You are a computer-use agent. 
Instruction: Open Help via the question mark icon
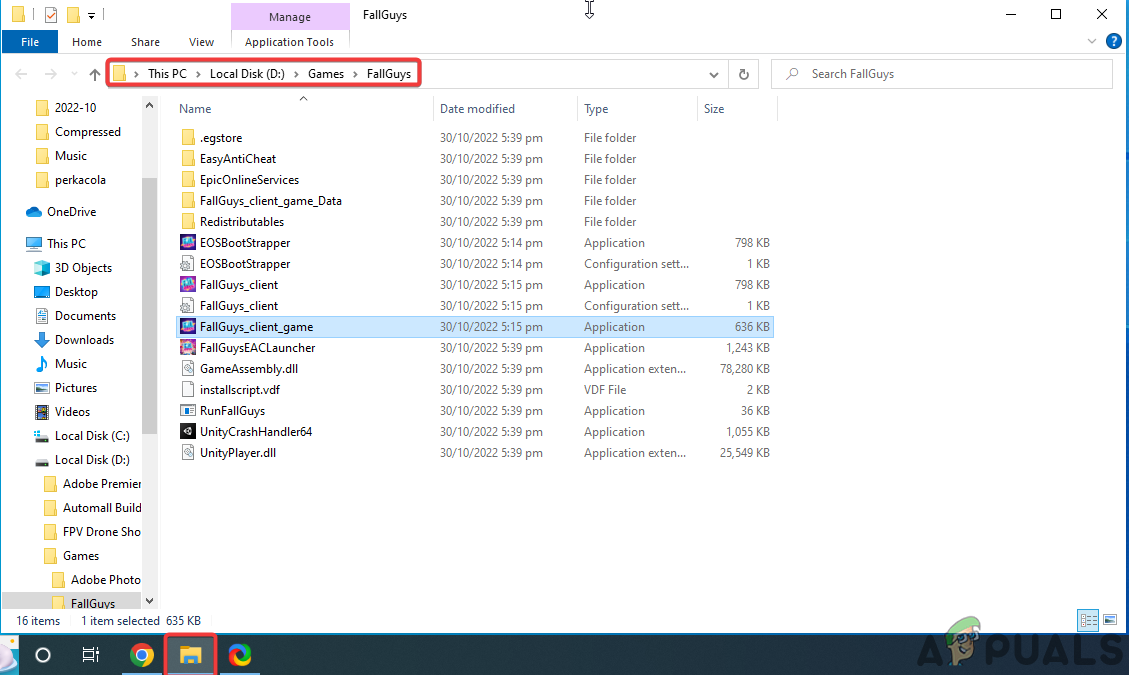1114,41
